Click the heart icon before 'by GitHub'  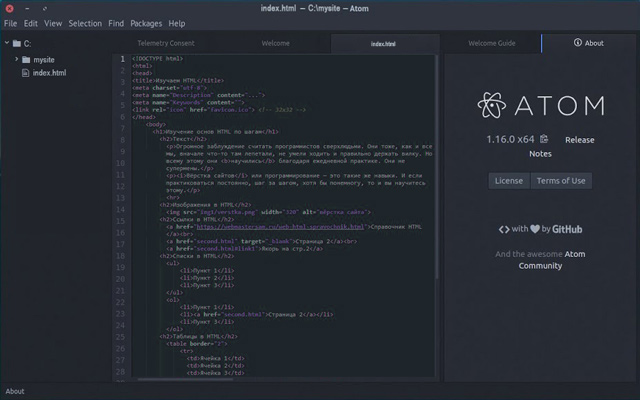[x=535, y=229]
